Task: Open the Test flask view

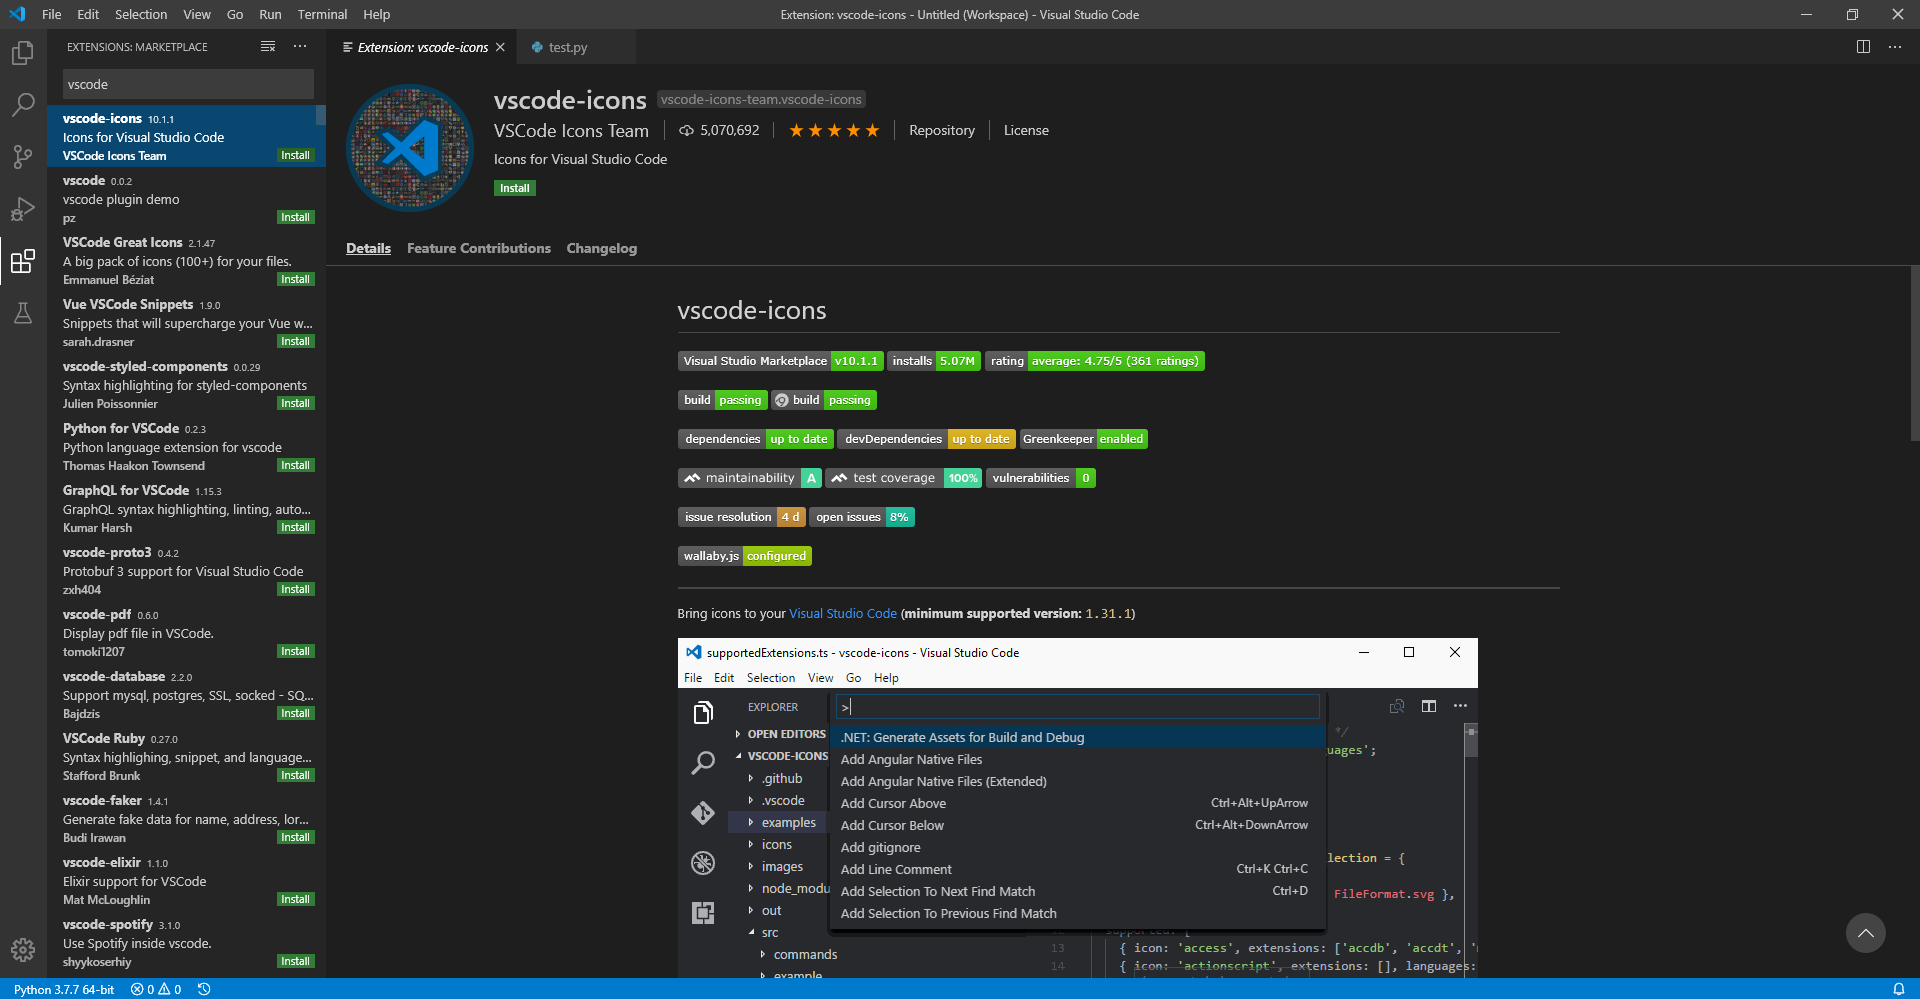Action: point(23,313)
